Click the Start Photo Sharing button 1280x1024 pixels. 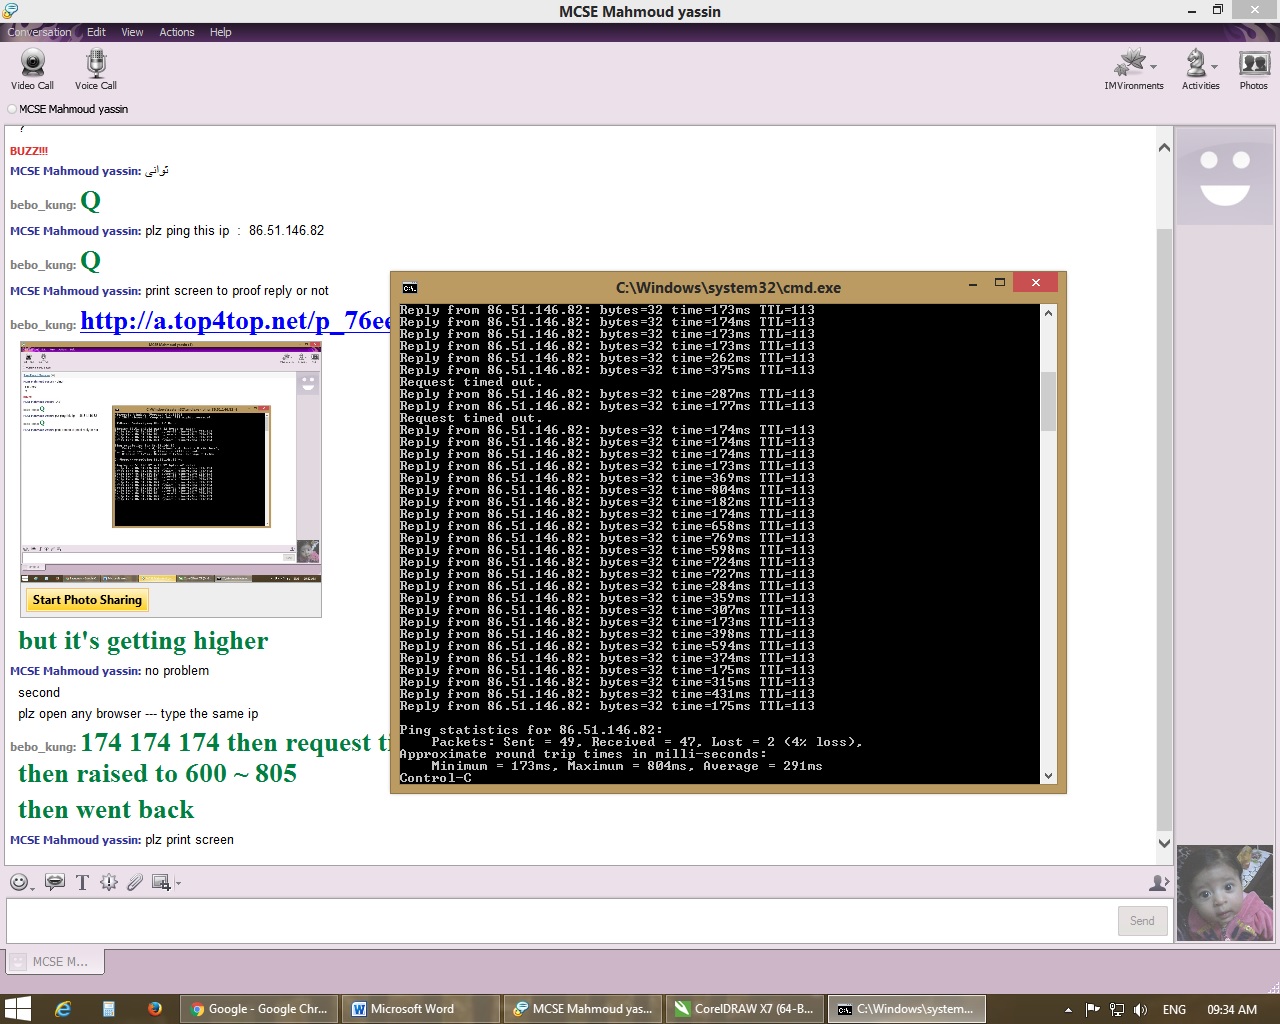tap(87, 600)
